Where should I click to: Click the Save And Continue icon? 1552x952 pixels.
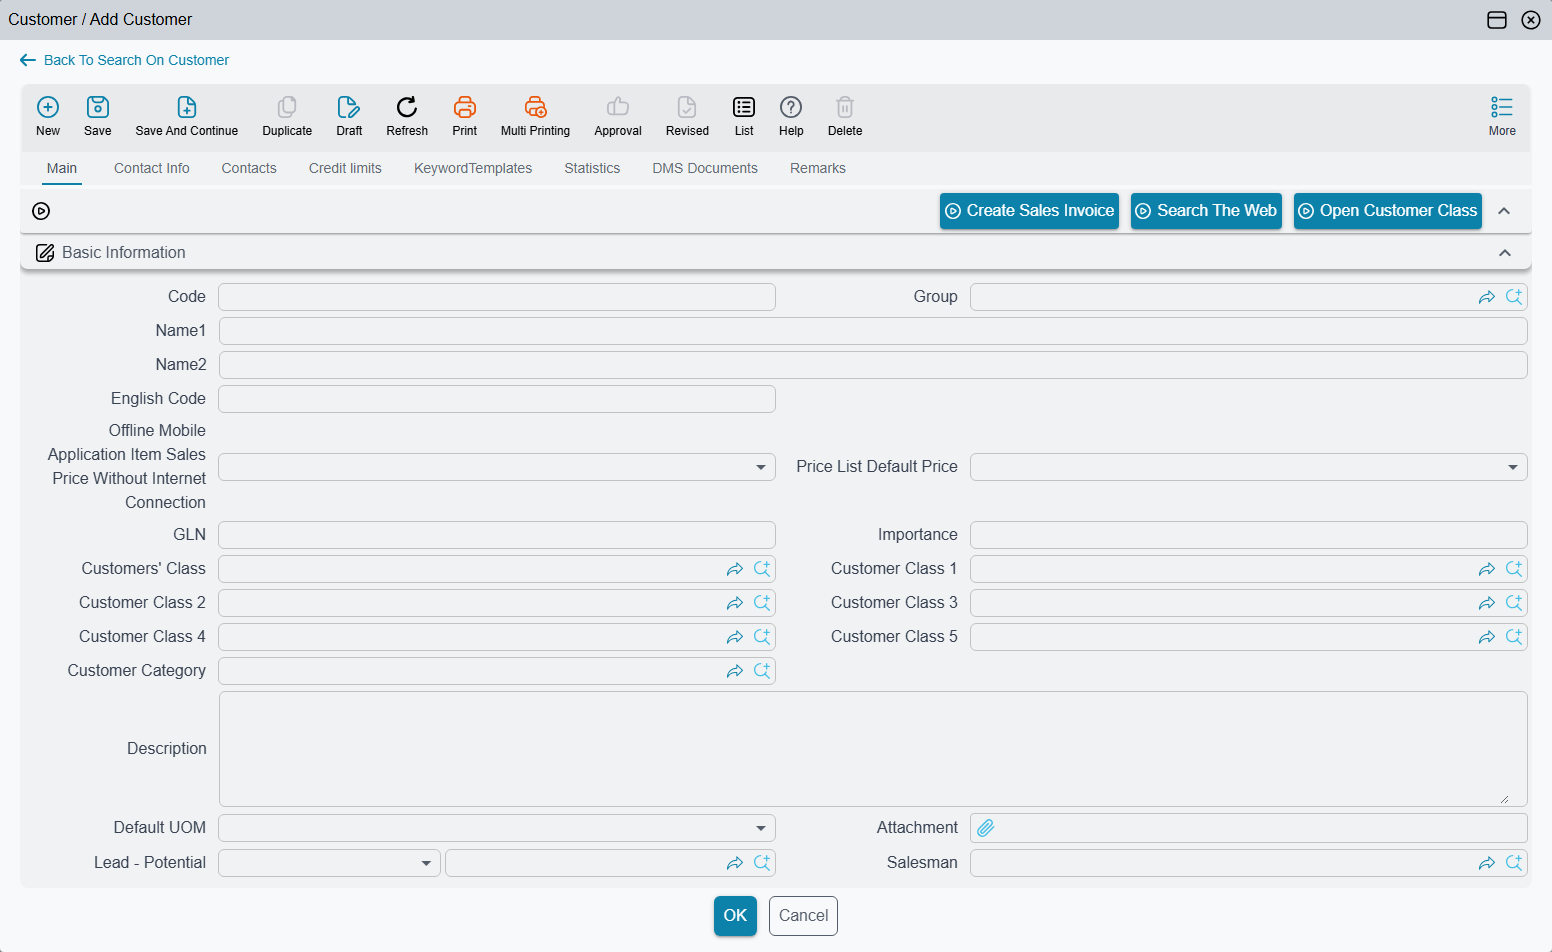187,107
